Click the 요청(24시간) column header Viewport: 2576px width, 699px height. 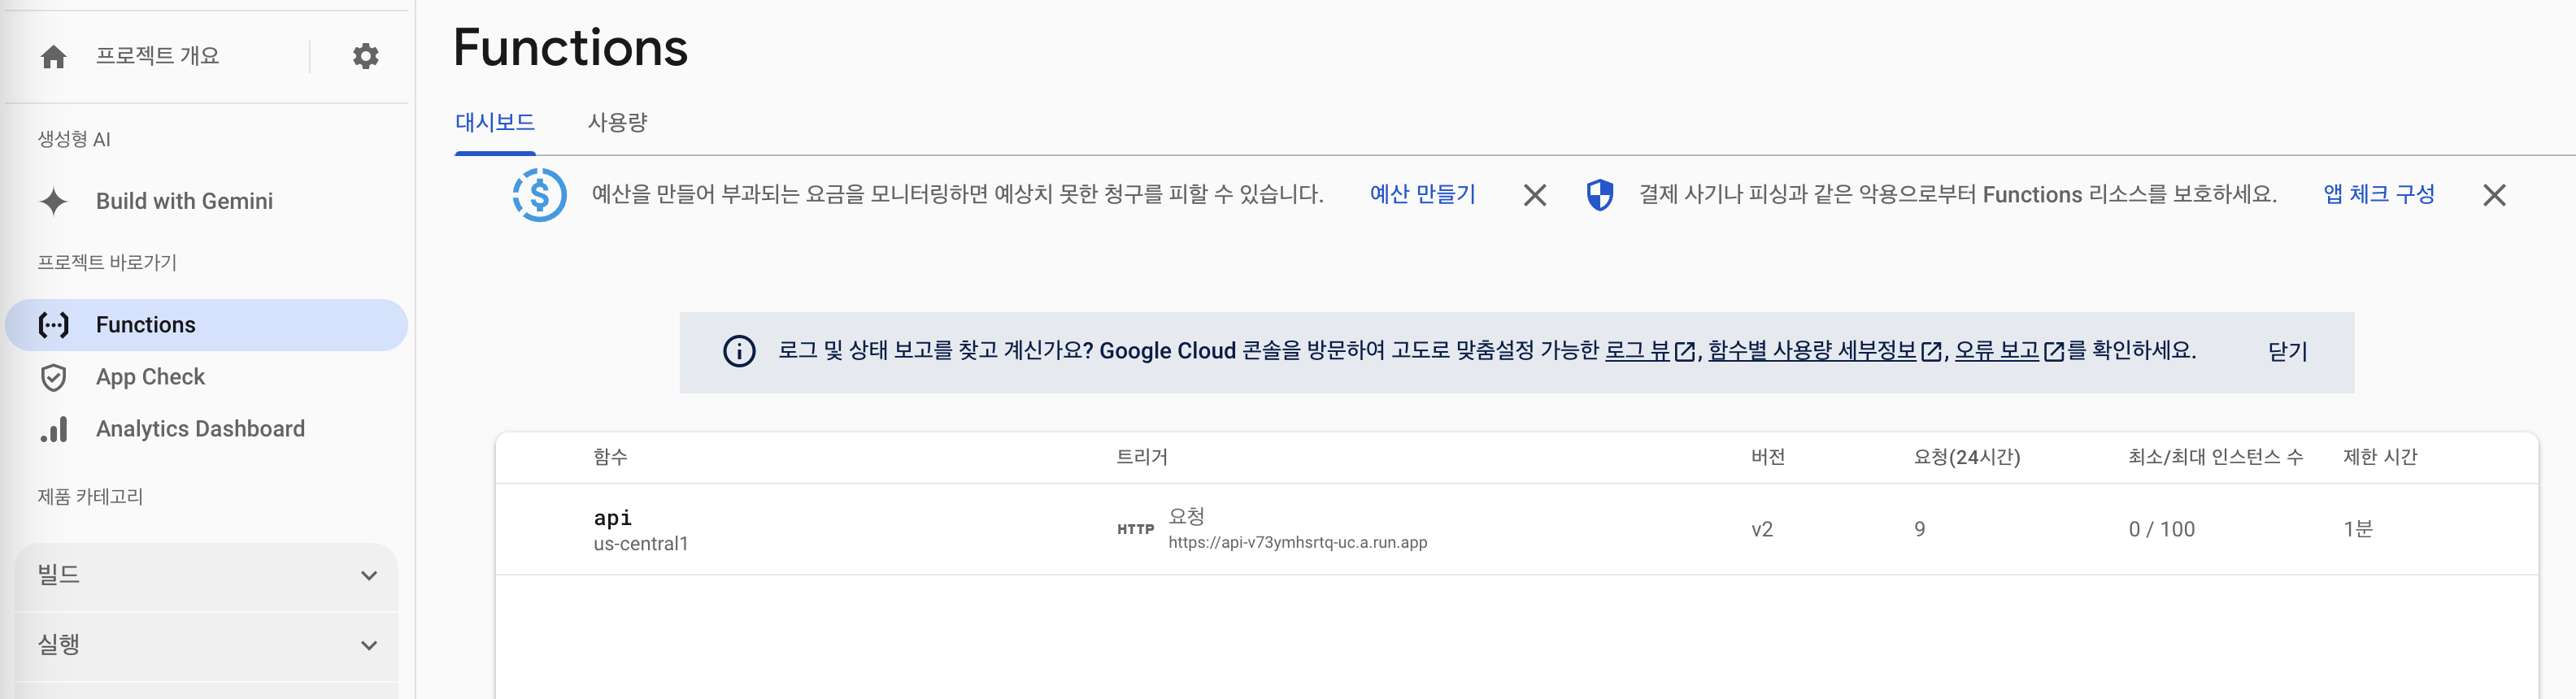pos(1967,457)
